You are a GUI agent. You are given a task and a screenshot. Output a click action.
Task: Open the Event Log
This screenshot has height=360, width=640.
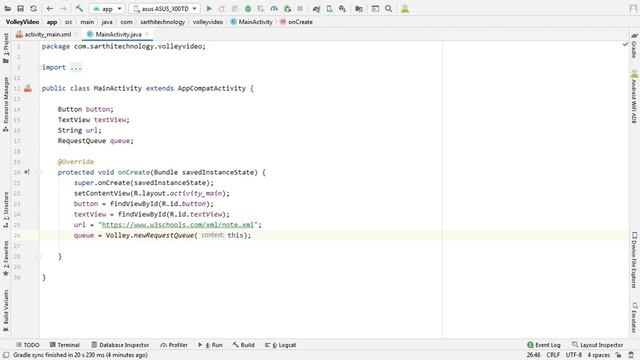point(544,345)
